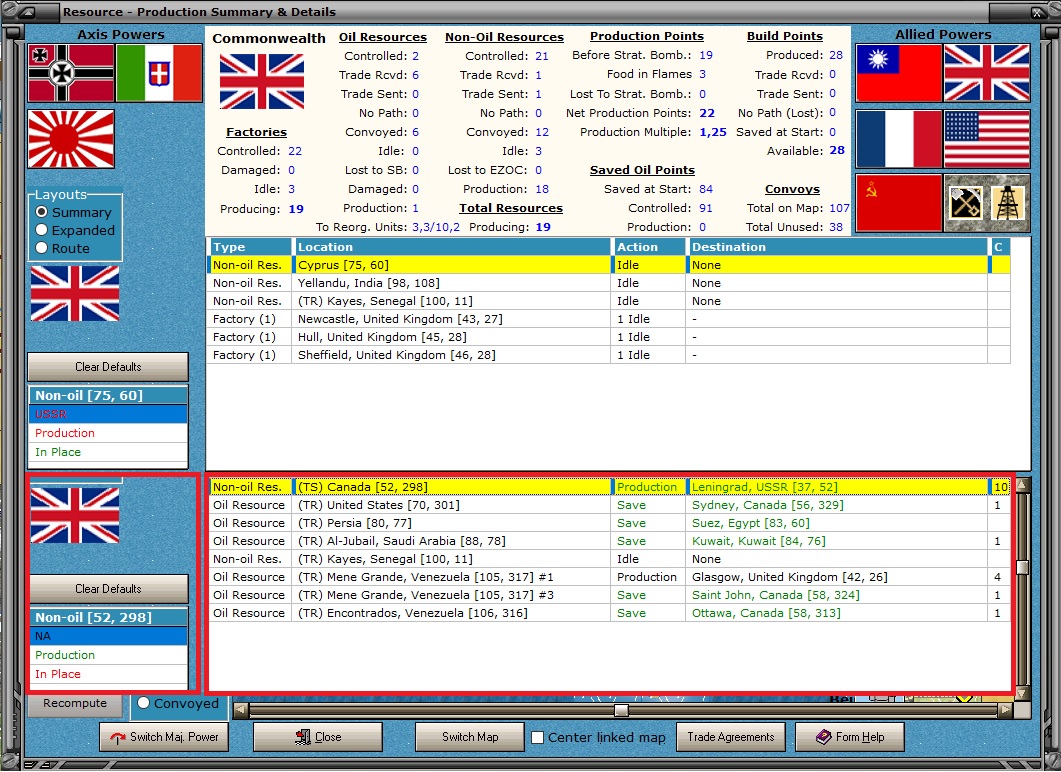Click the Recompute button
The width and height of the screenshot is (1061, 772).
pos(75,704)
